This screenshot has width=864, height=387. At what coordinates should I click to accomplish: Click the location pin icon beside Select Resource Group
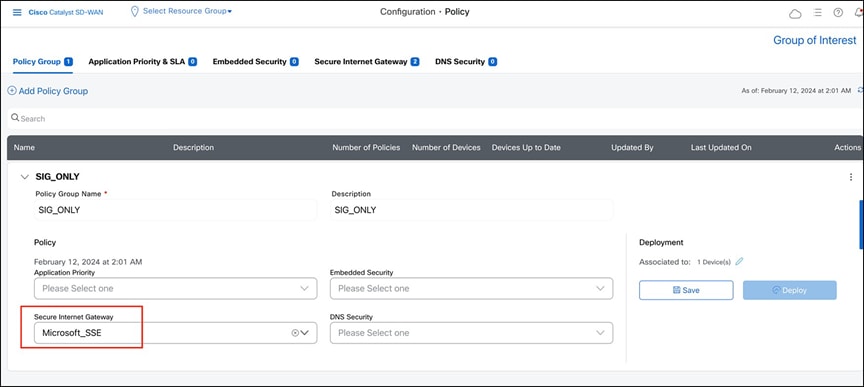pos(134,12)
